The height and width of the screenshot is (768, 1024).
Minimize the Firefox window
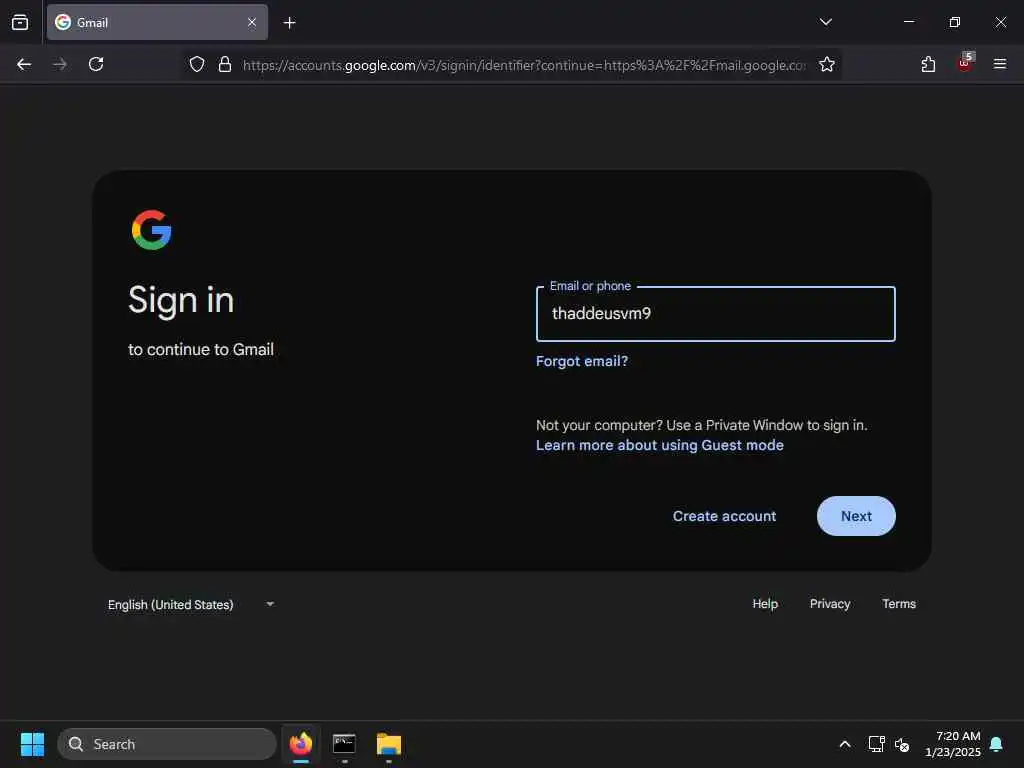point(908,22)
